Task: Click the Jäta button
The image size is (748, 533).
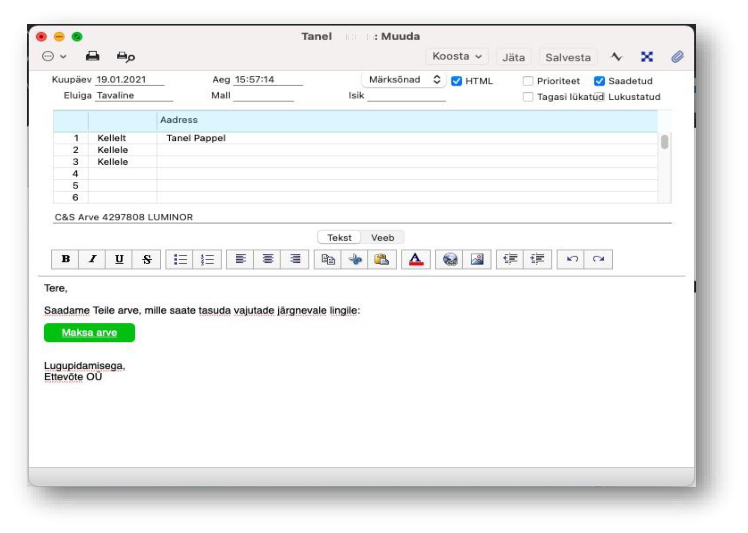Action: click(513, 57)
